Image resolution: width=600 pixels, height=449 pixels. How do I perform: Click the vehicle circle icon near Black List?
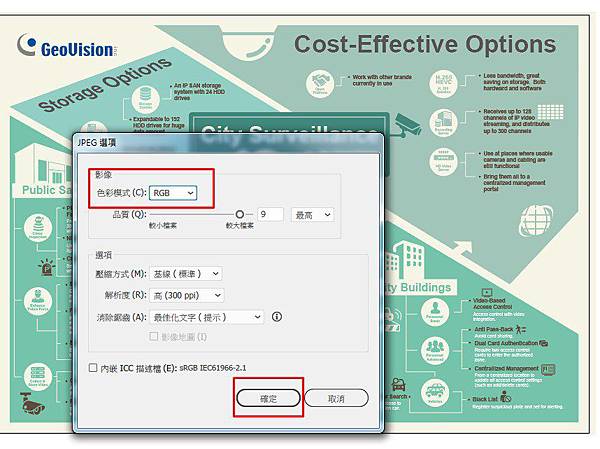pyautogui.click(x=435, y=392)
